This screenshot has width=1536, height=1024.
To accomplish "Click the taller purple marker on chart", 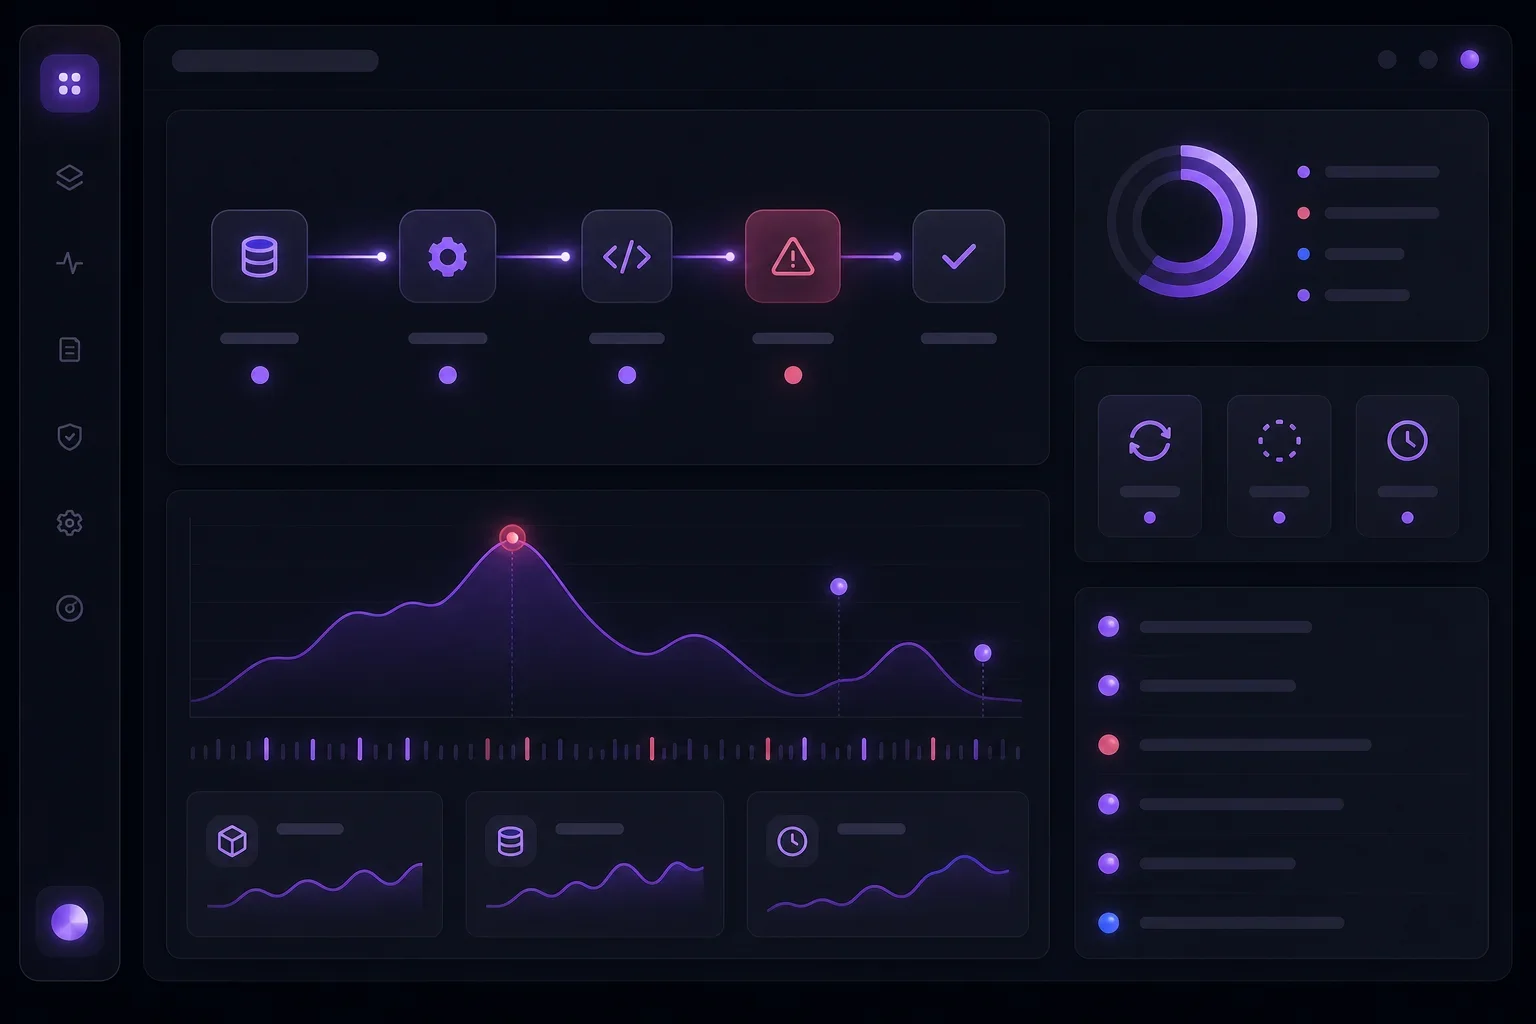I will (x=839, y=586).
